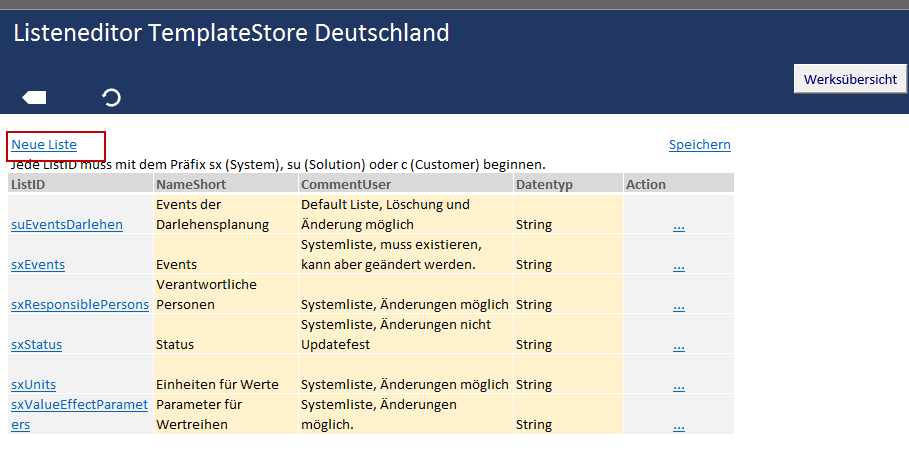Screen dimensions: 909x459
Task: Open the sxEvents list
Action: tap(38, 264)
